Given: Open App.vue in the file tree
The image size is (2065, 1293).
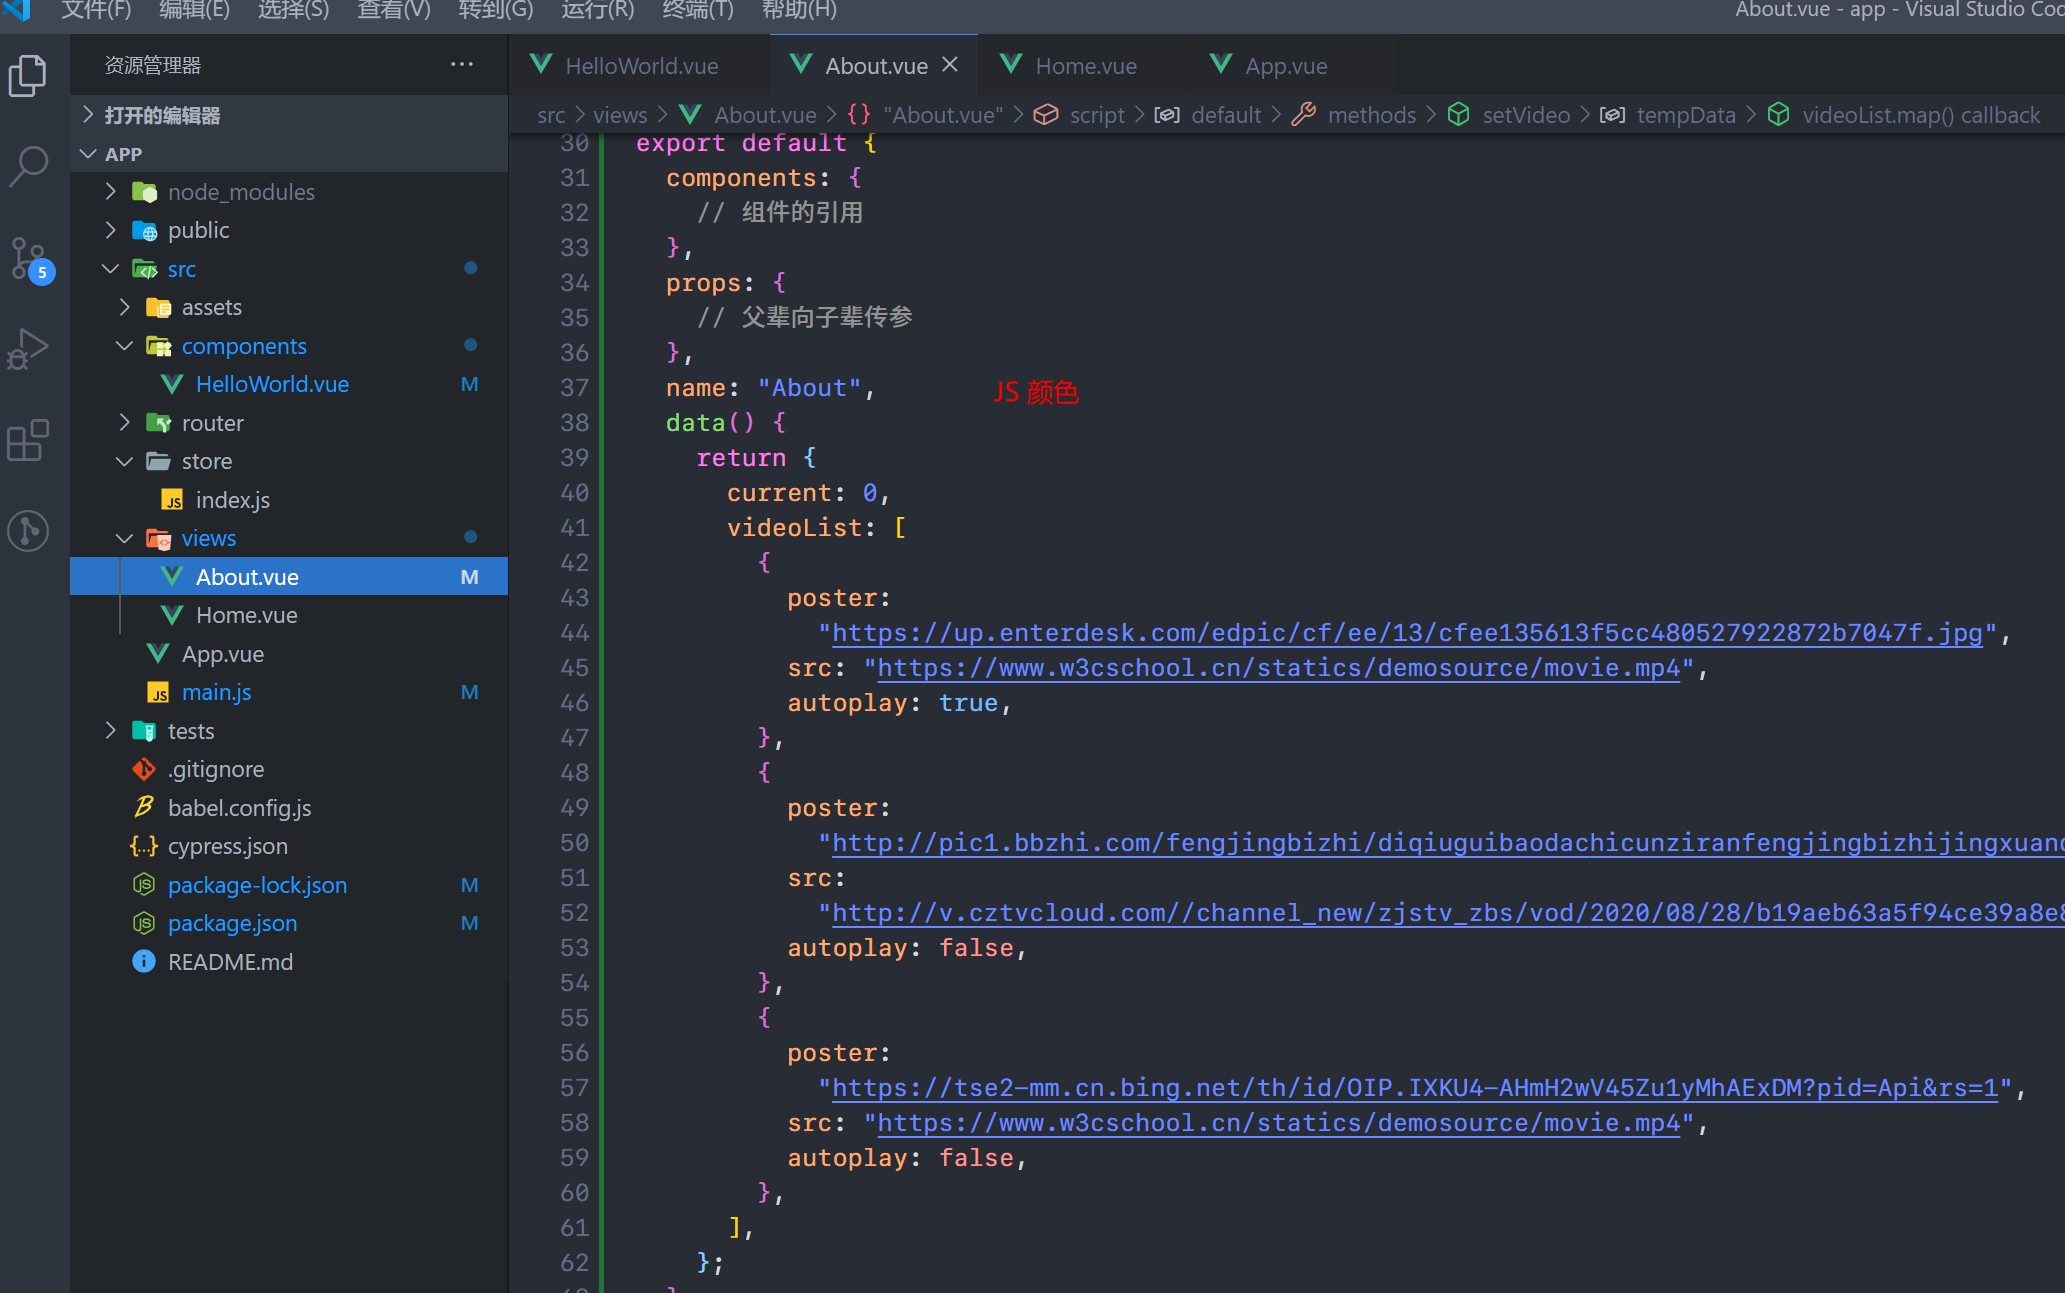Looking at the screenshot, I should tap(289, 654).
